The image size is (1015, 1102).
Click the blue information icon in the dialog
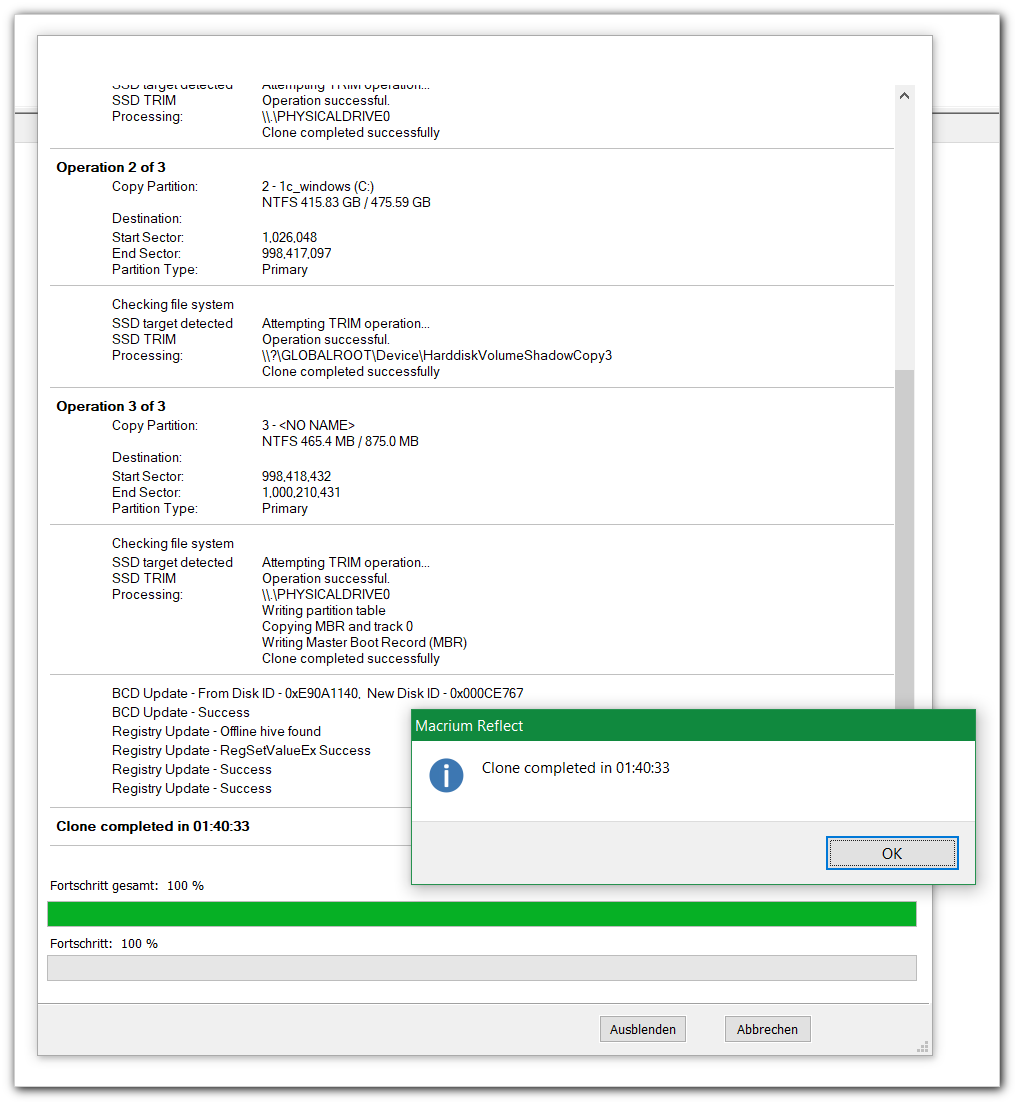[x=446, y=775]
